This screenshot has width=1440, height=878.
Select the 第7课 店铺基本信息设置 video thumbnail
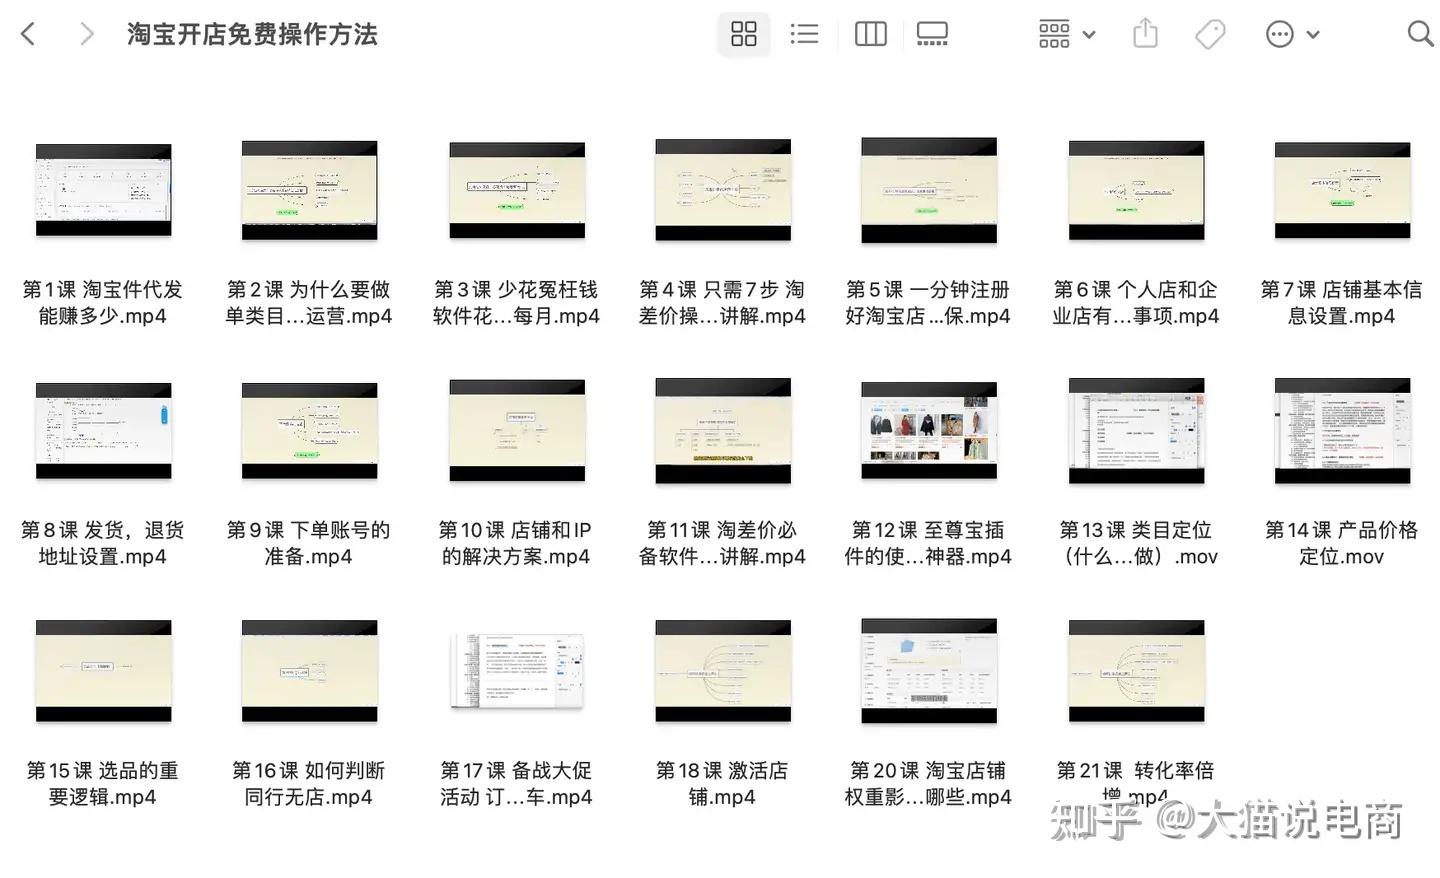[x=1342, y=190]
